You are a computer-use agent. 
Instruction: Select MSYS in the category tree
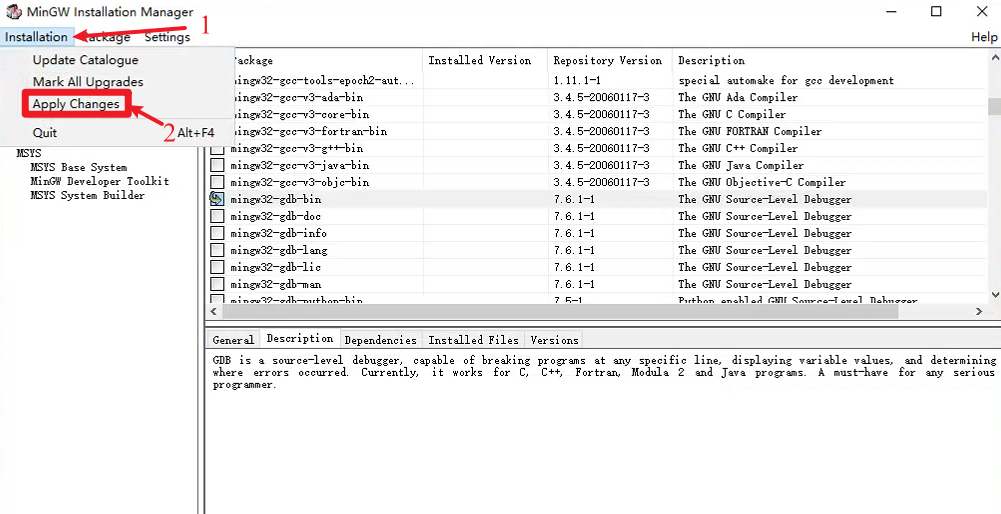(29, 153)
